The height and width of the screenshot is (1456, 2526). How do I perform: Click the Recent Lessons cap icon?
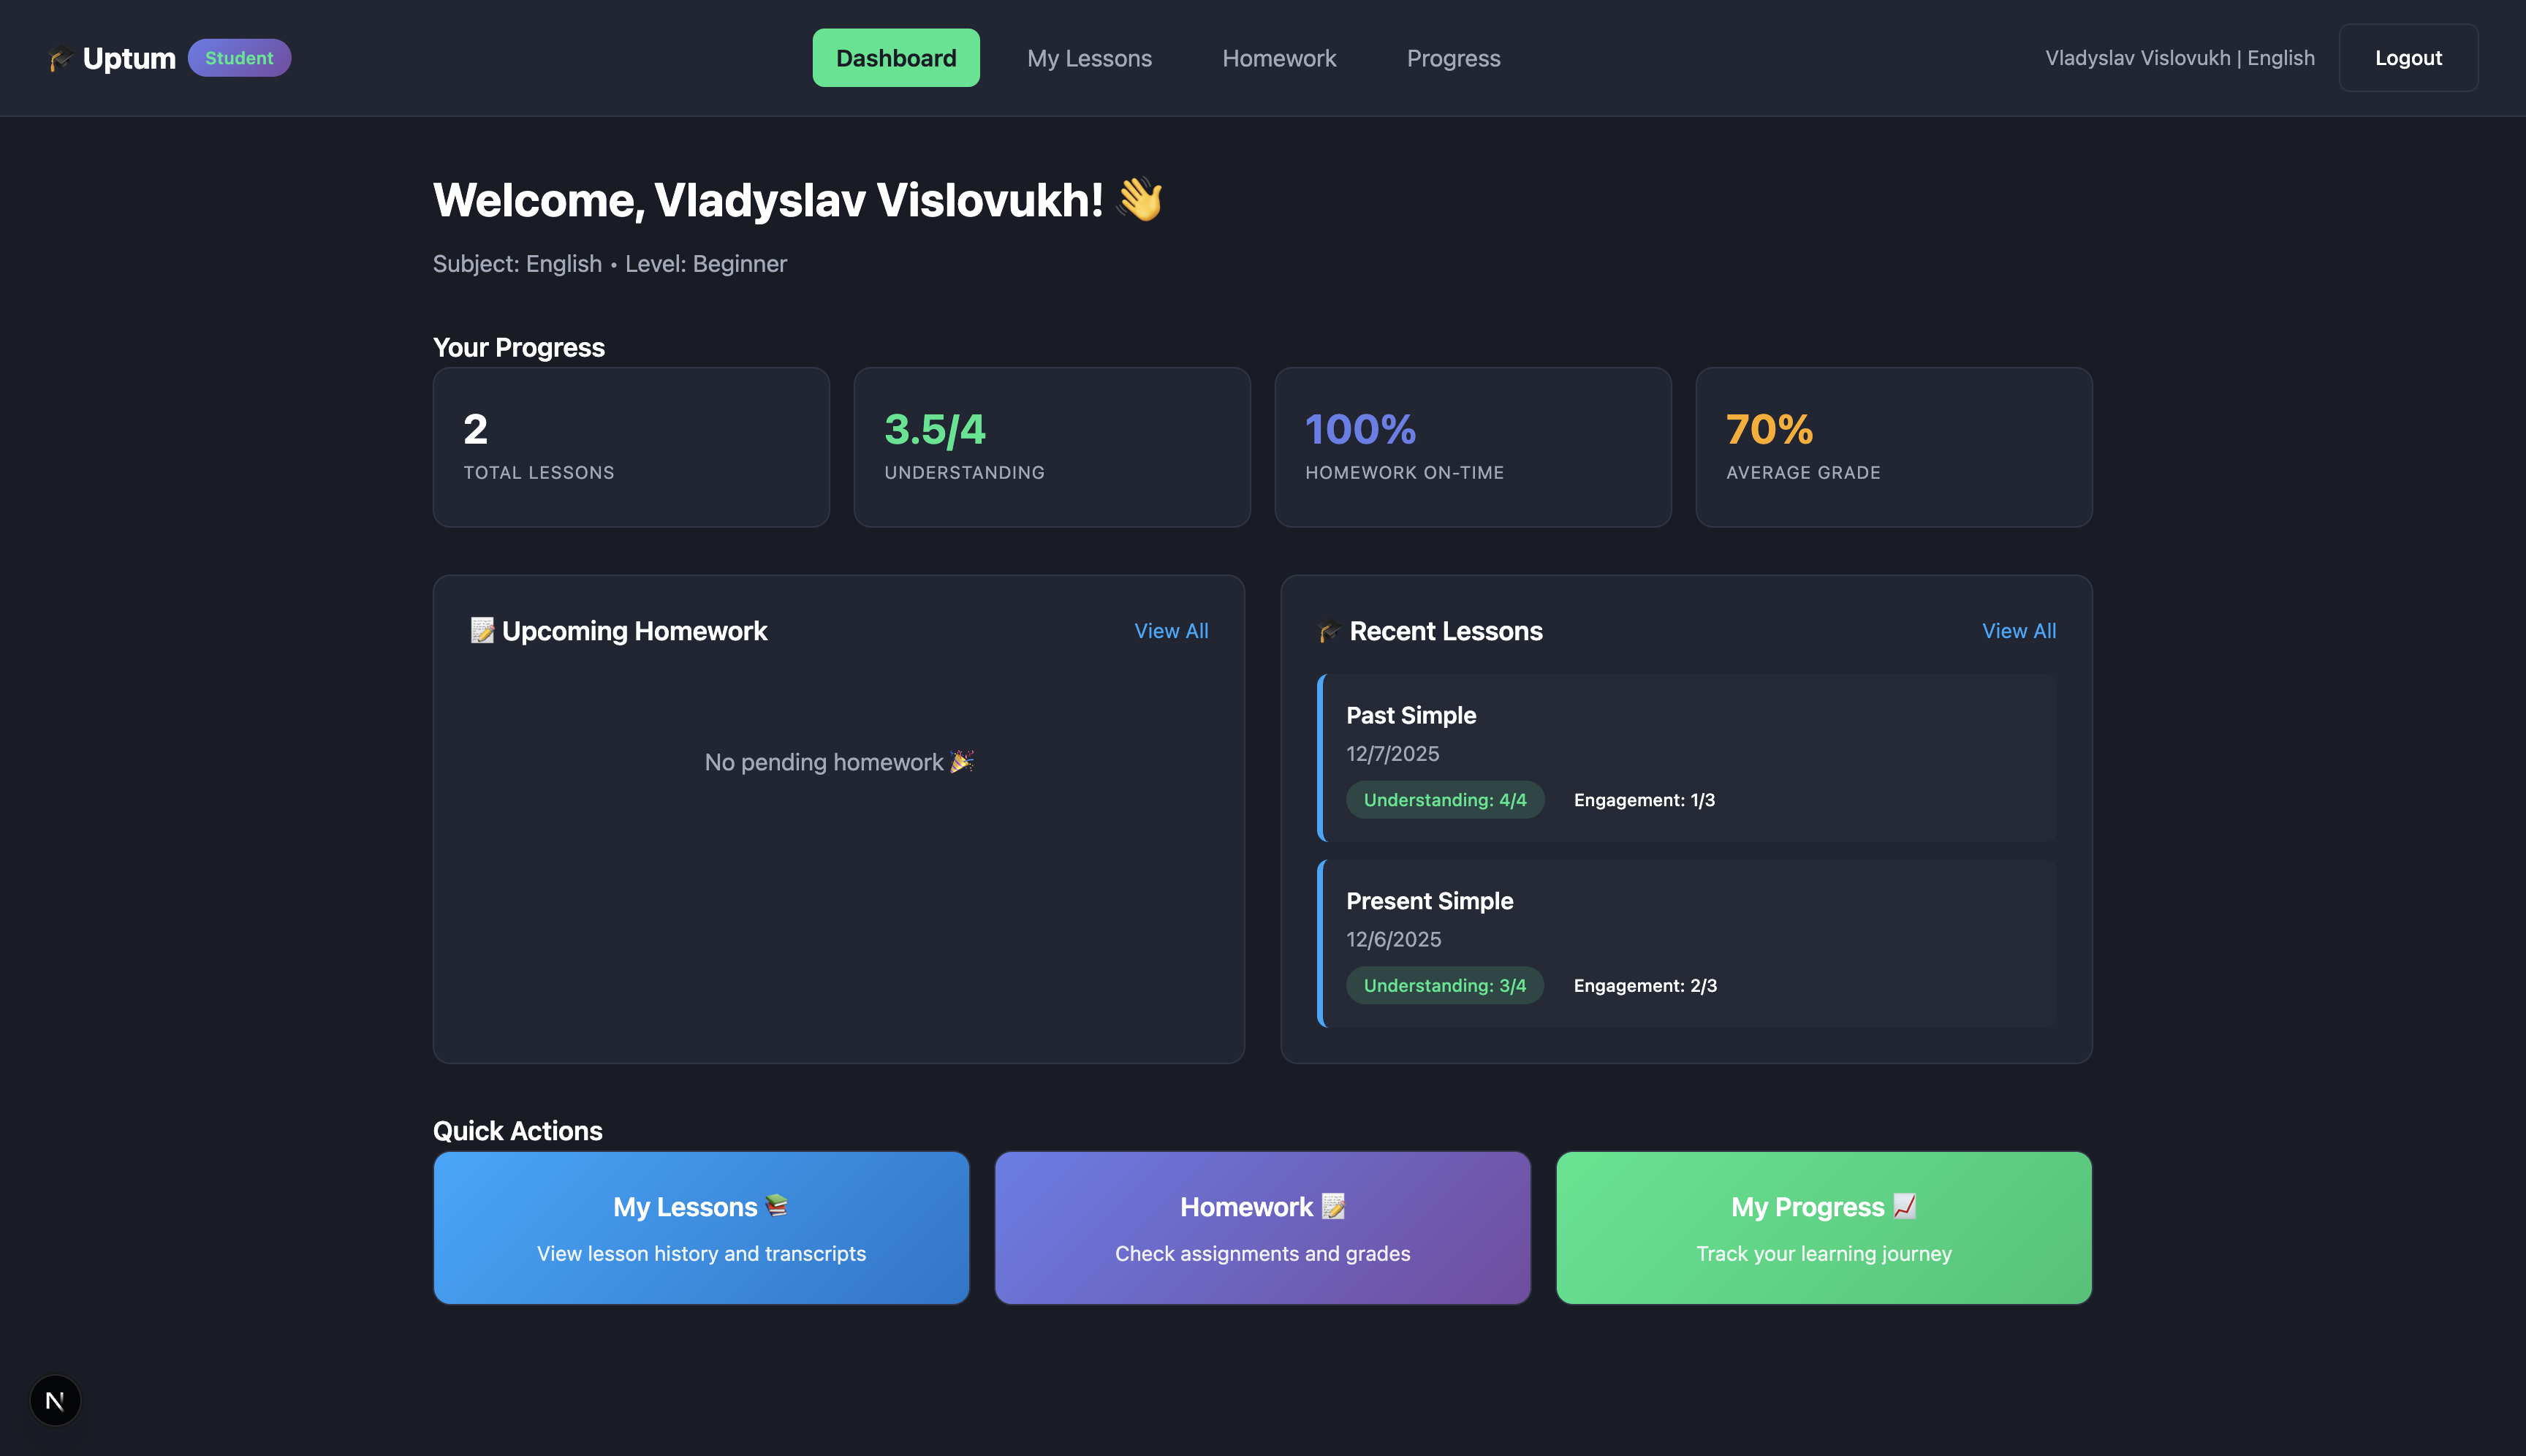click(1329, 631)
